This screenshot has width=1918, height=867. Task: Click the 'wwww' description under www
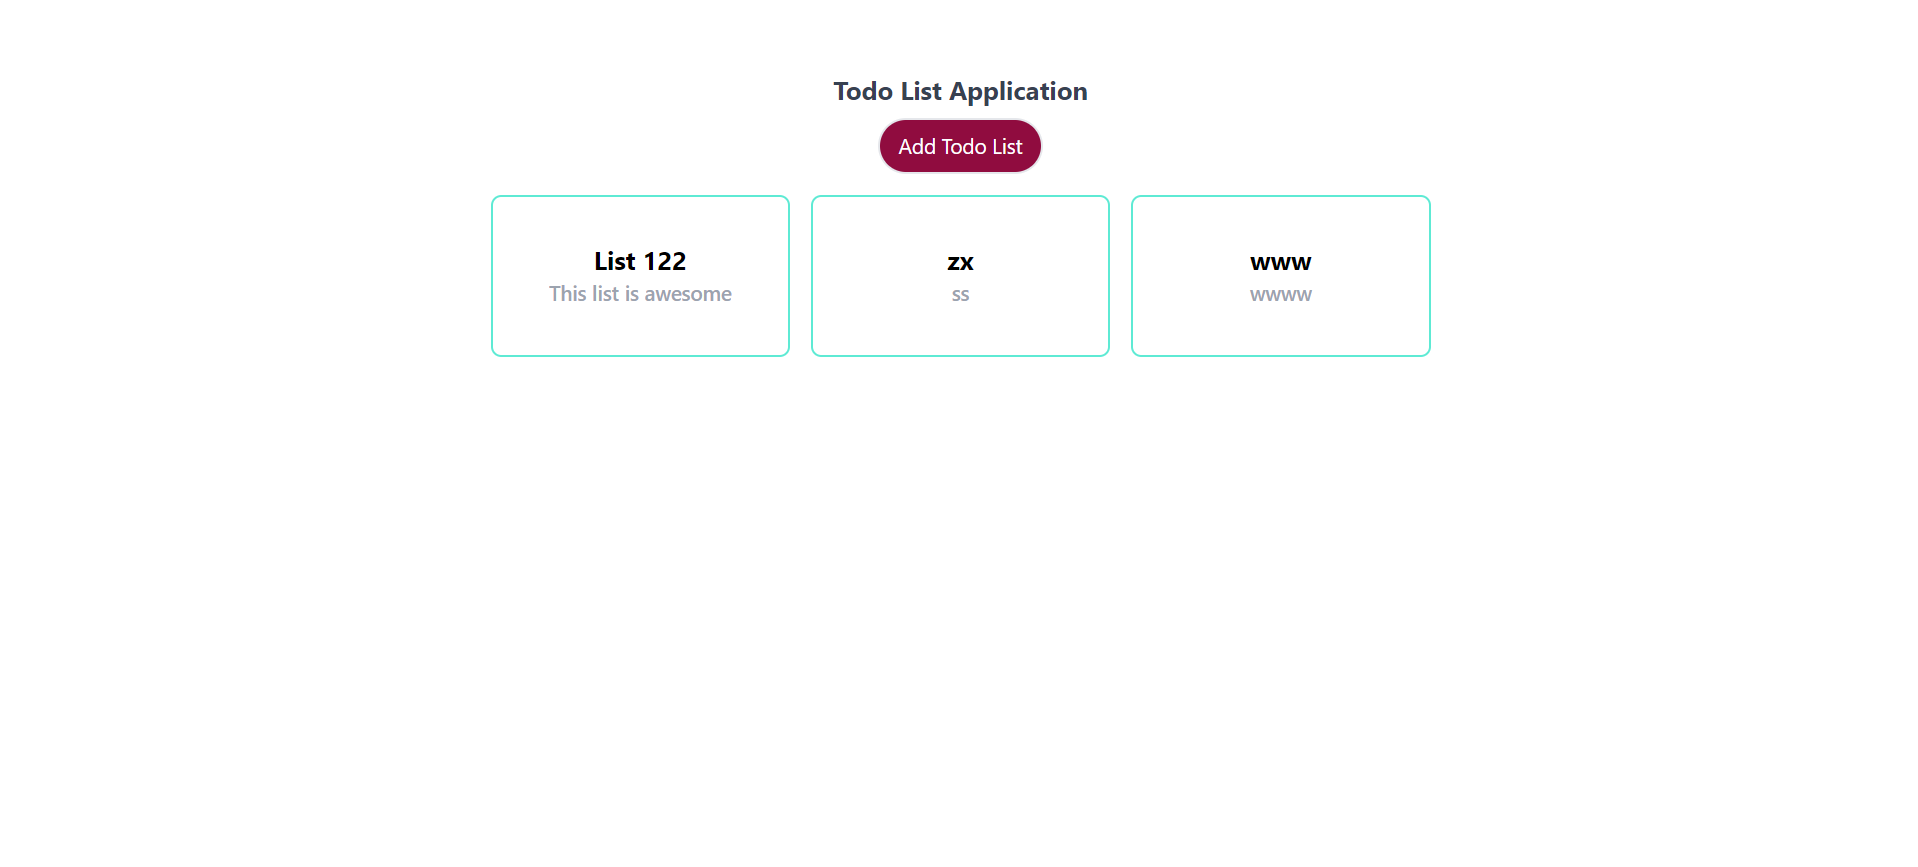click(1280, 294)
